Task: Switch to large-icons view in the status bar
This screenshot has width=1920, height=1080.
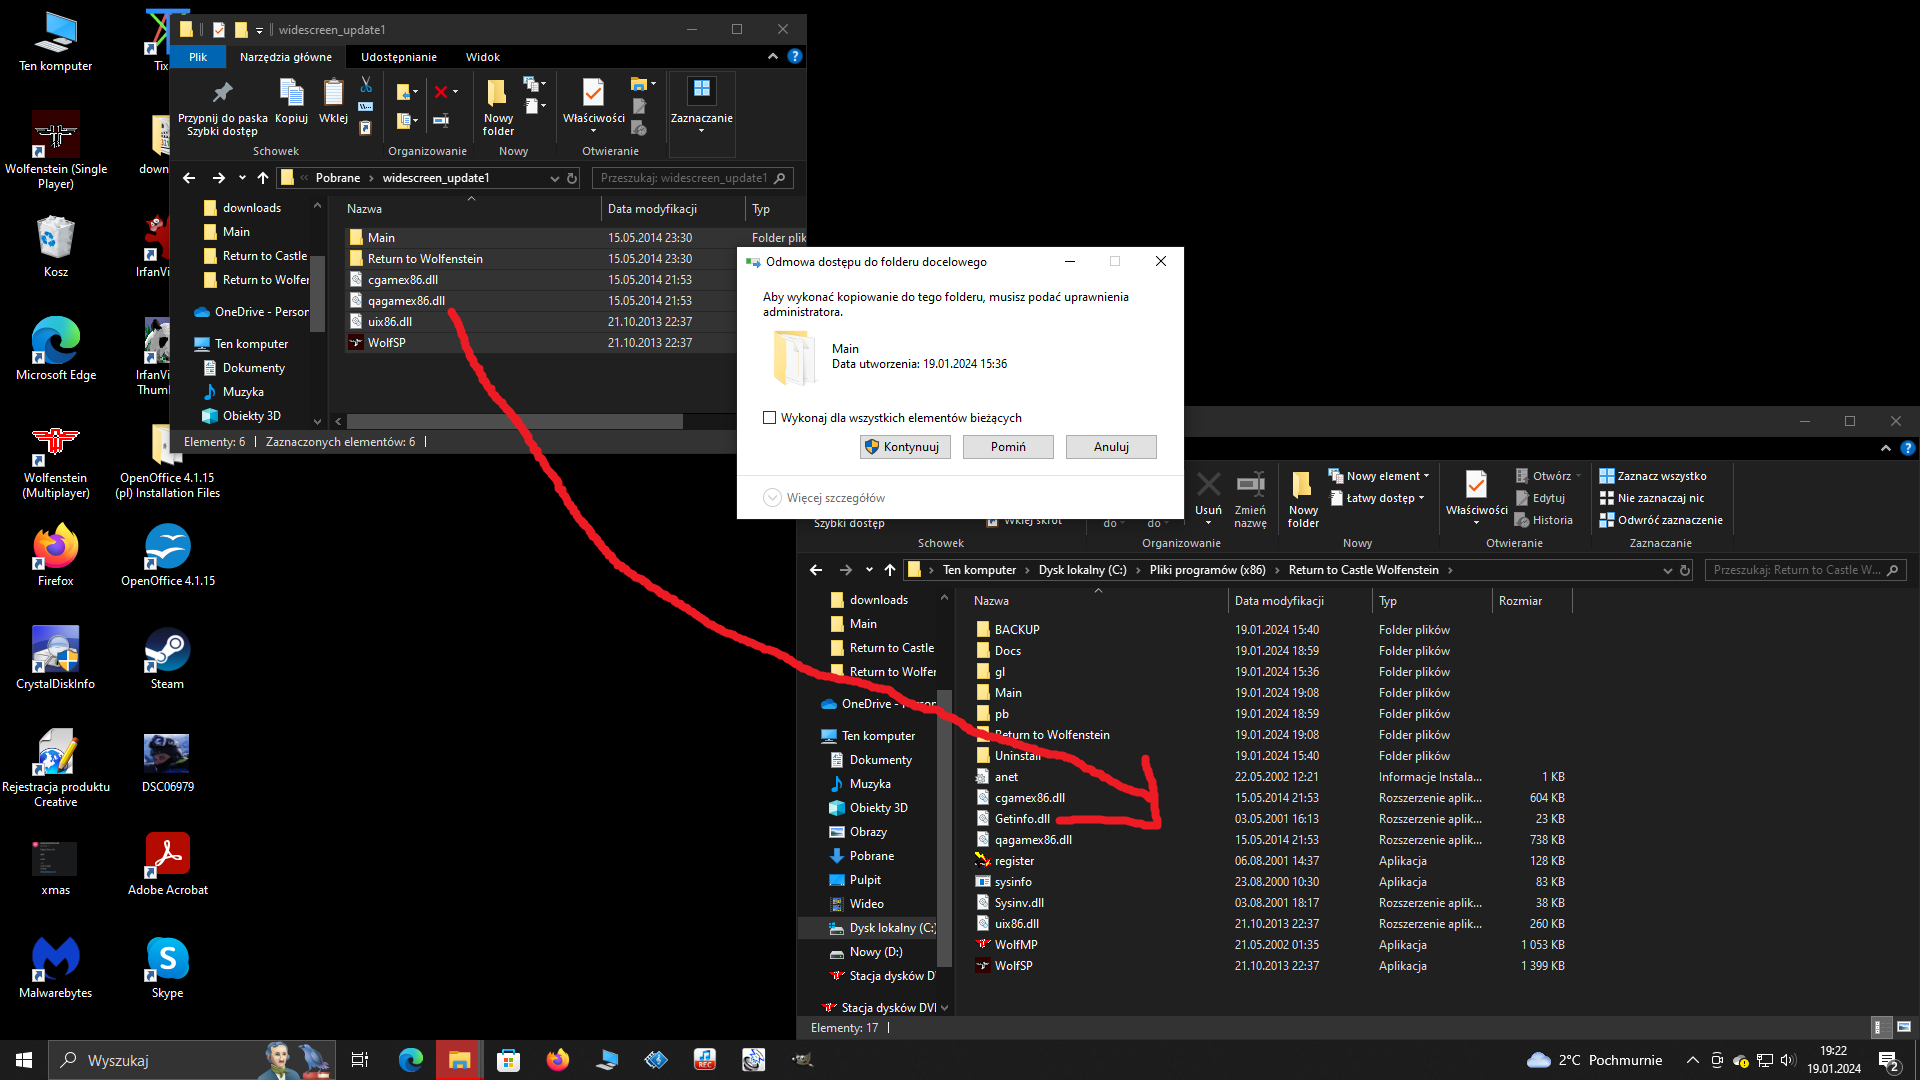Action: click(1904, 1027)
